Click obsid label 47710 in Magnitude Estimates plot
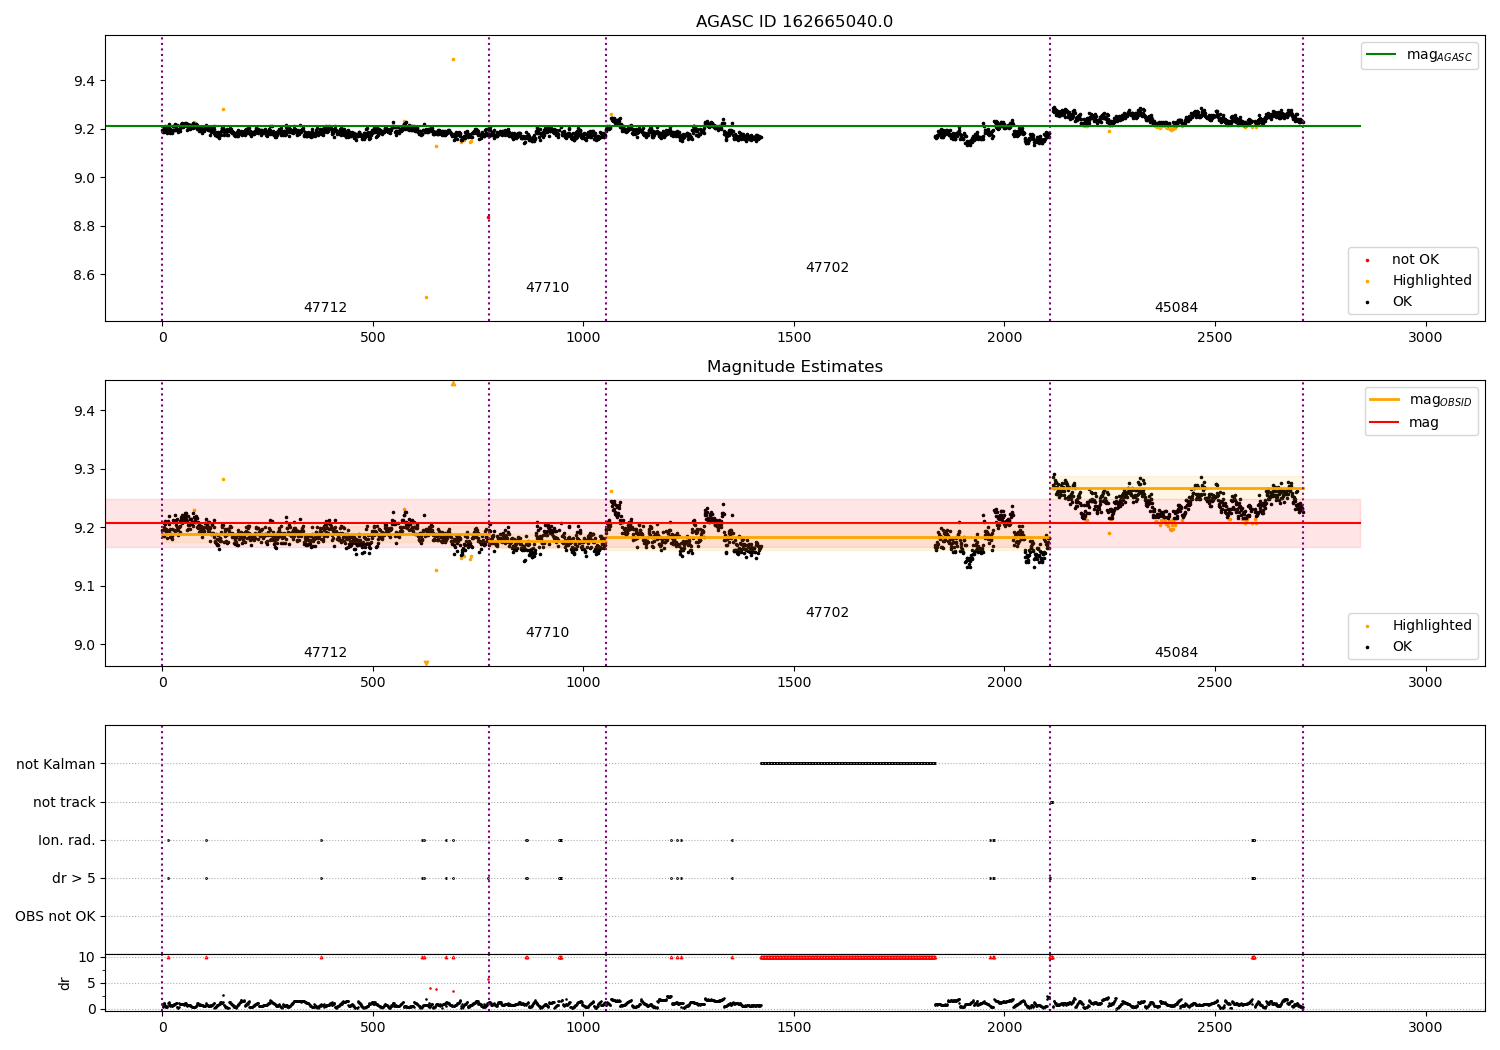The height and width of the screenshot is (1050, 1500). (547, 633)
